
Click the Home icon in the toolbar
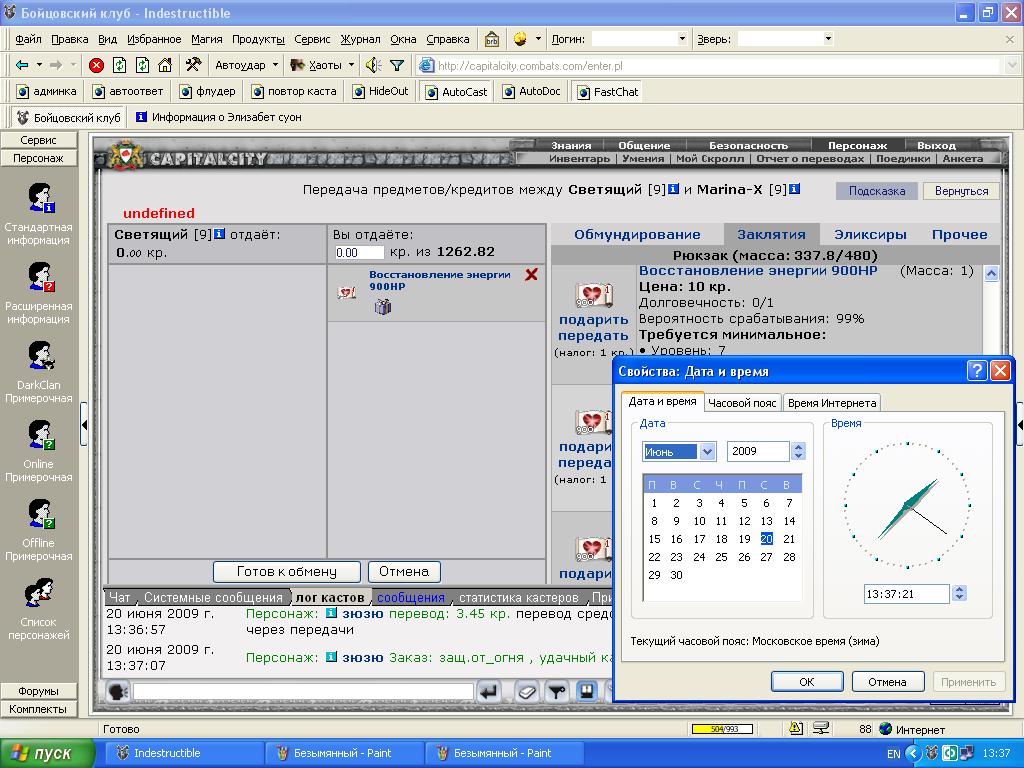[165, 65]
